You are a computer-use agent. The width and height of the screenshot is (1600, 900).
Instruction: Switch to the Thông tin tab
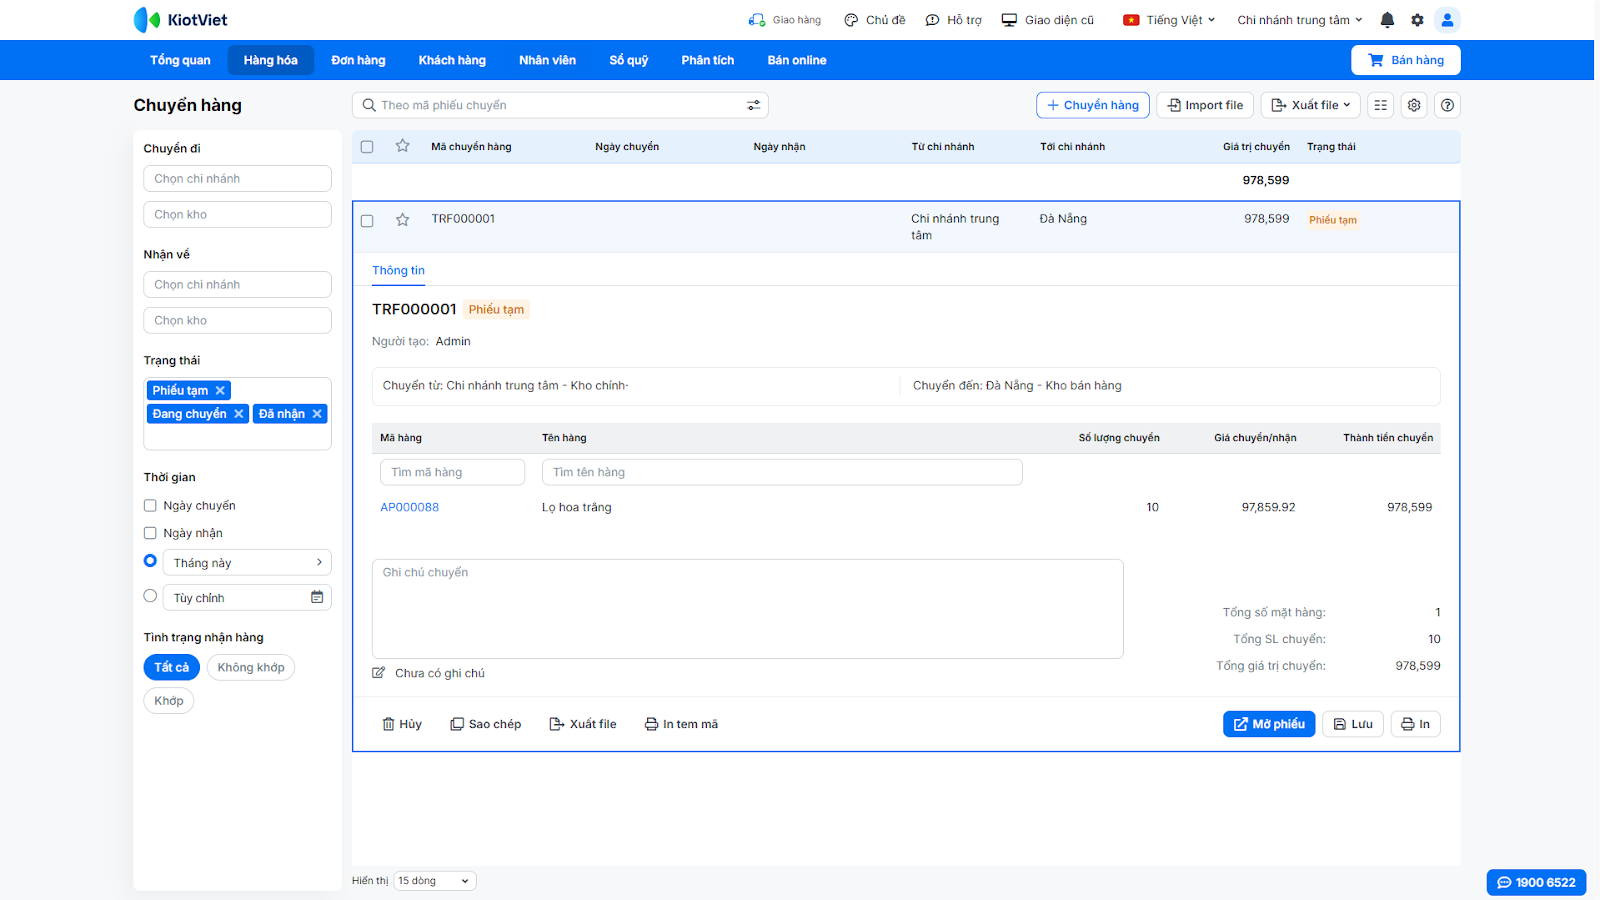tap(398, 271)
